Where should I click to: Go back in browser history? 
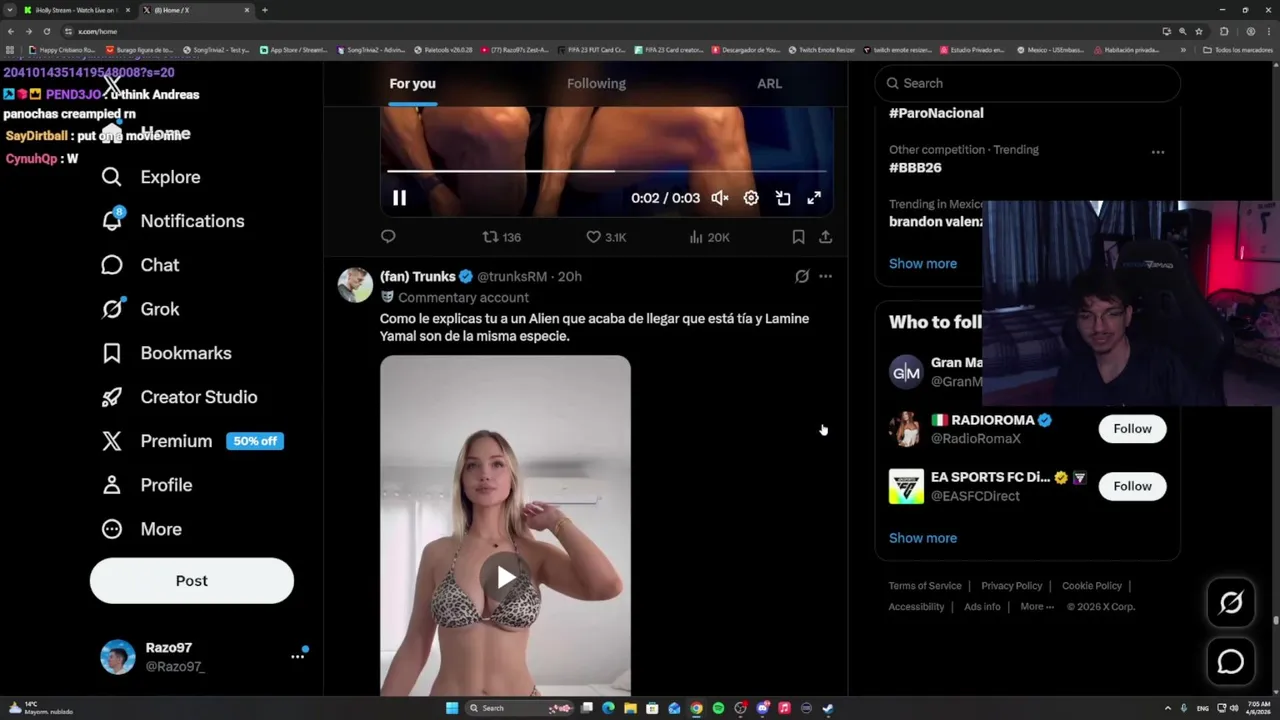coord(11,31)
